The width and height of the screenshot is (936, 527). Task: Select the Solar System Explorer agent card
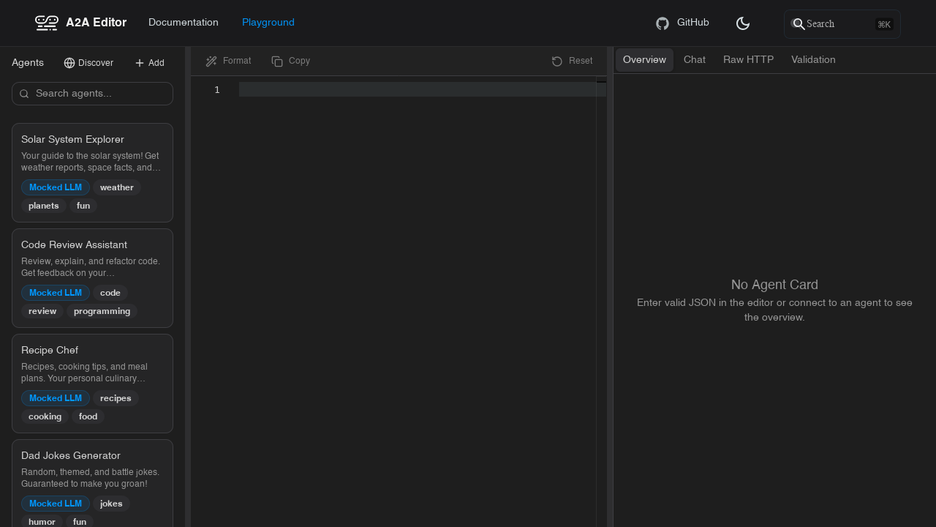(93, 173)
